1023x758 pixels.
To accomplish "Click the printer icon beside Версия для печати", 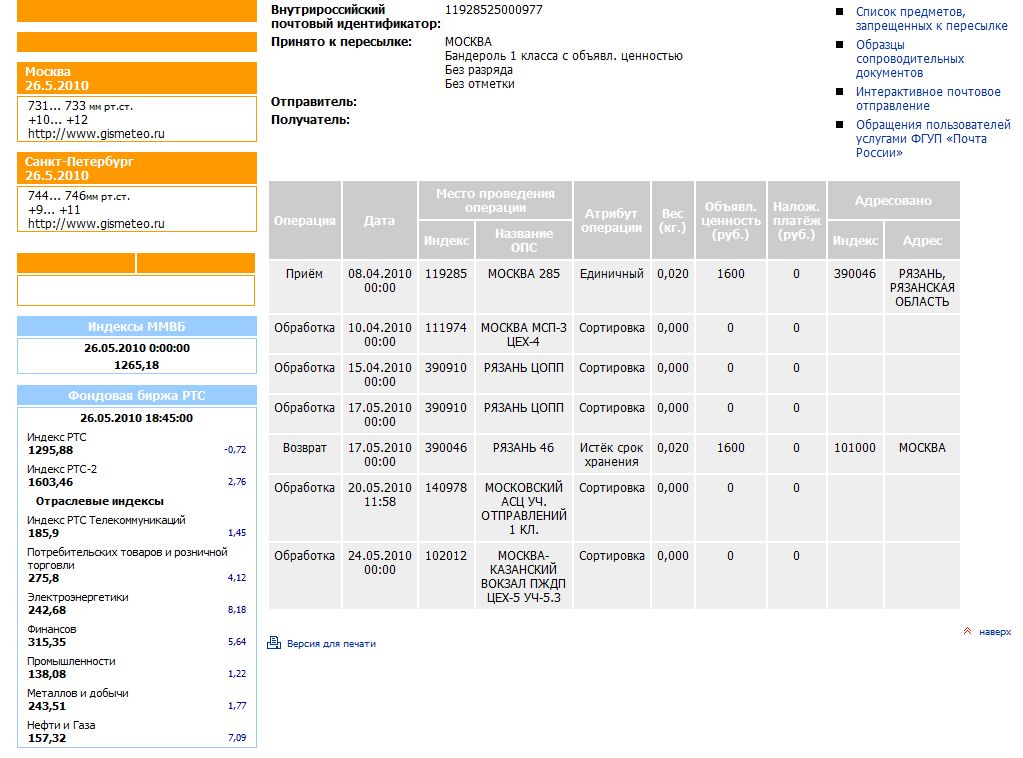I will tap(274, 643).
